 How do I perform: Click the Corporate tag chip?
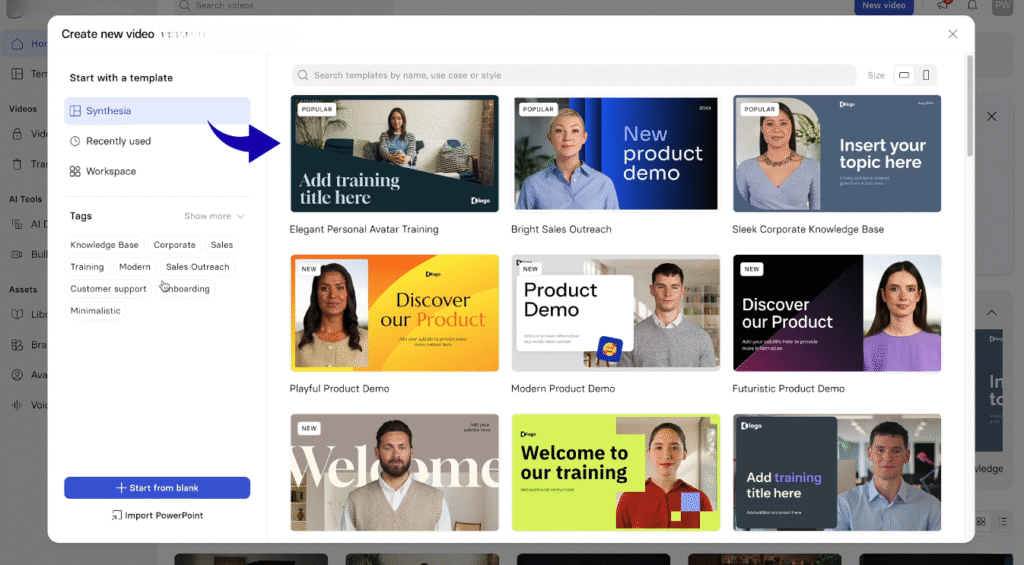pos(174,245)
